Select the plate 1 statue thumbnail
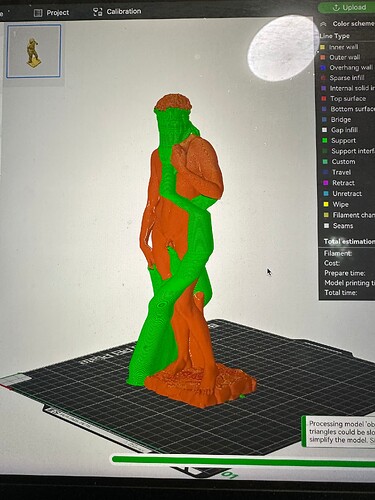375x500 pixels. tap(33, 51)
